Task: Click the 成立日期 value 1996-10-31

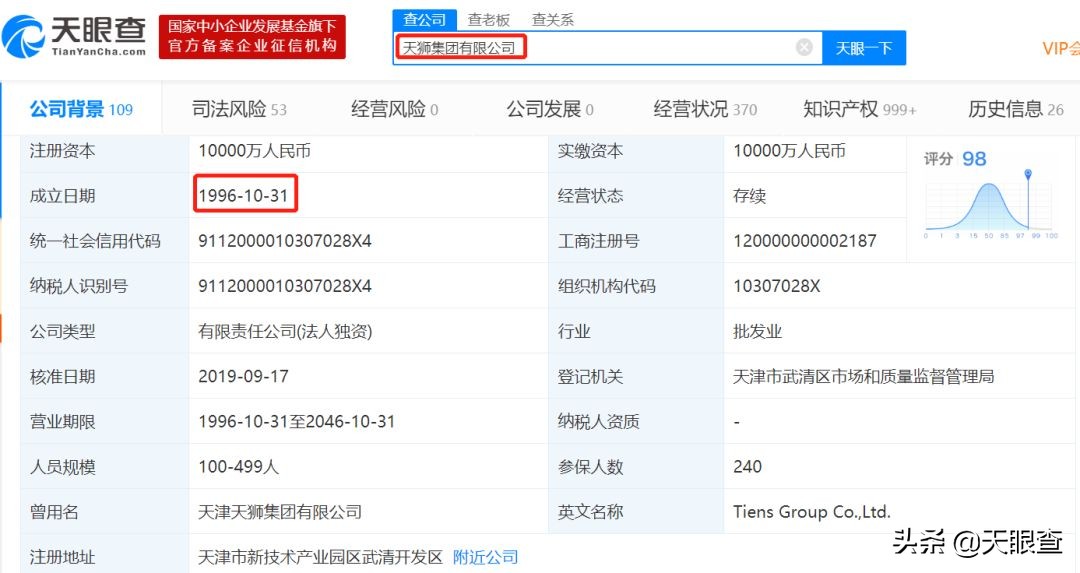Action: point(243,196)
